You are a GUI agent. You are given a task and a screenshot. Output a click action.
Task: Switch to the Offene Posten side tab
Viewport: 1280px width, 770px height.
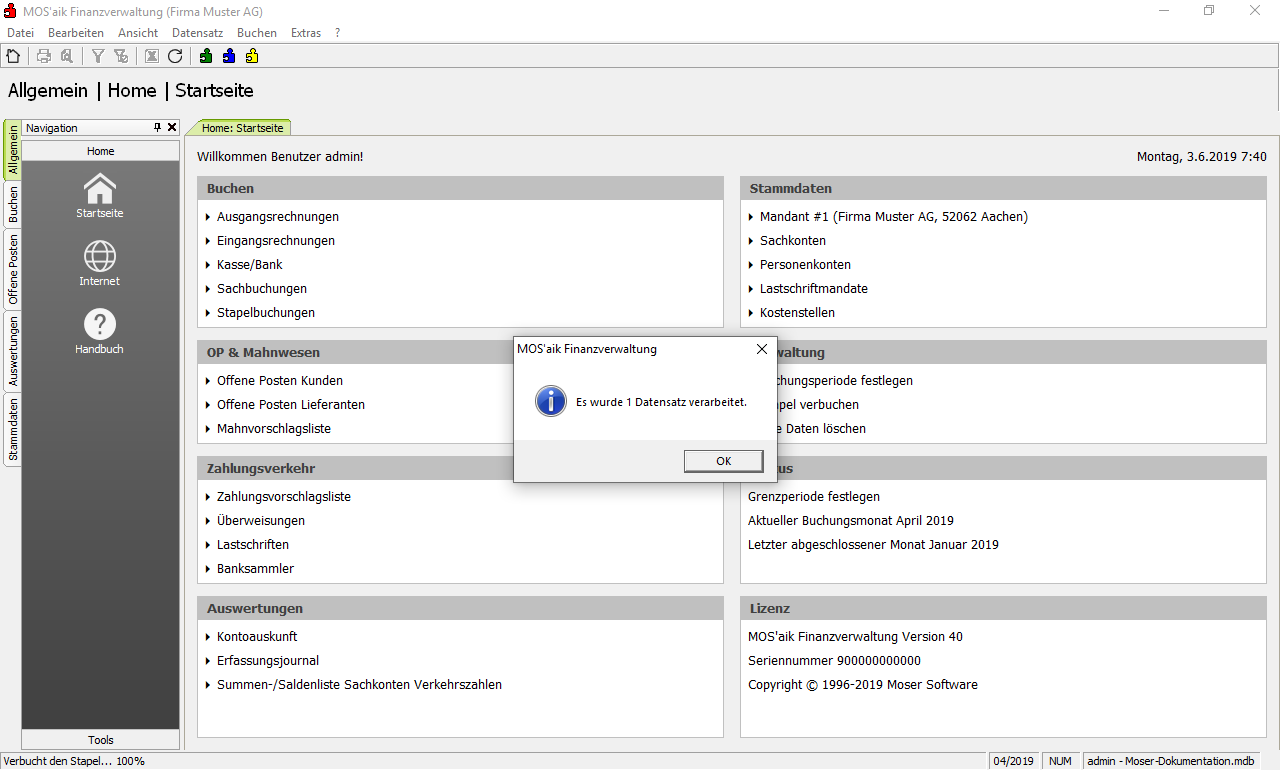click(13, 269)
